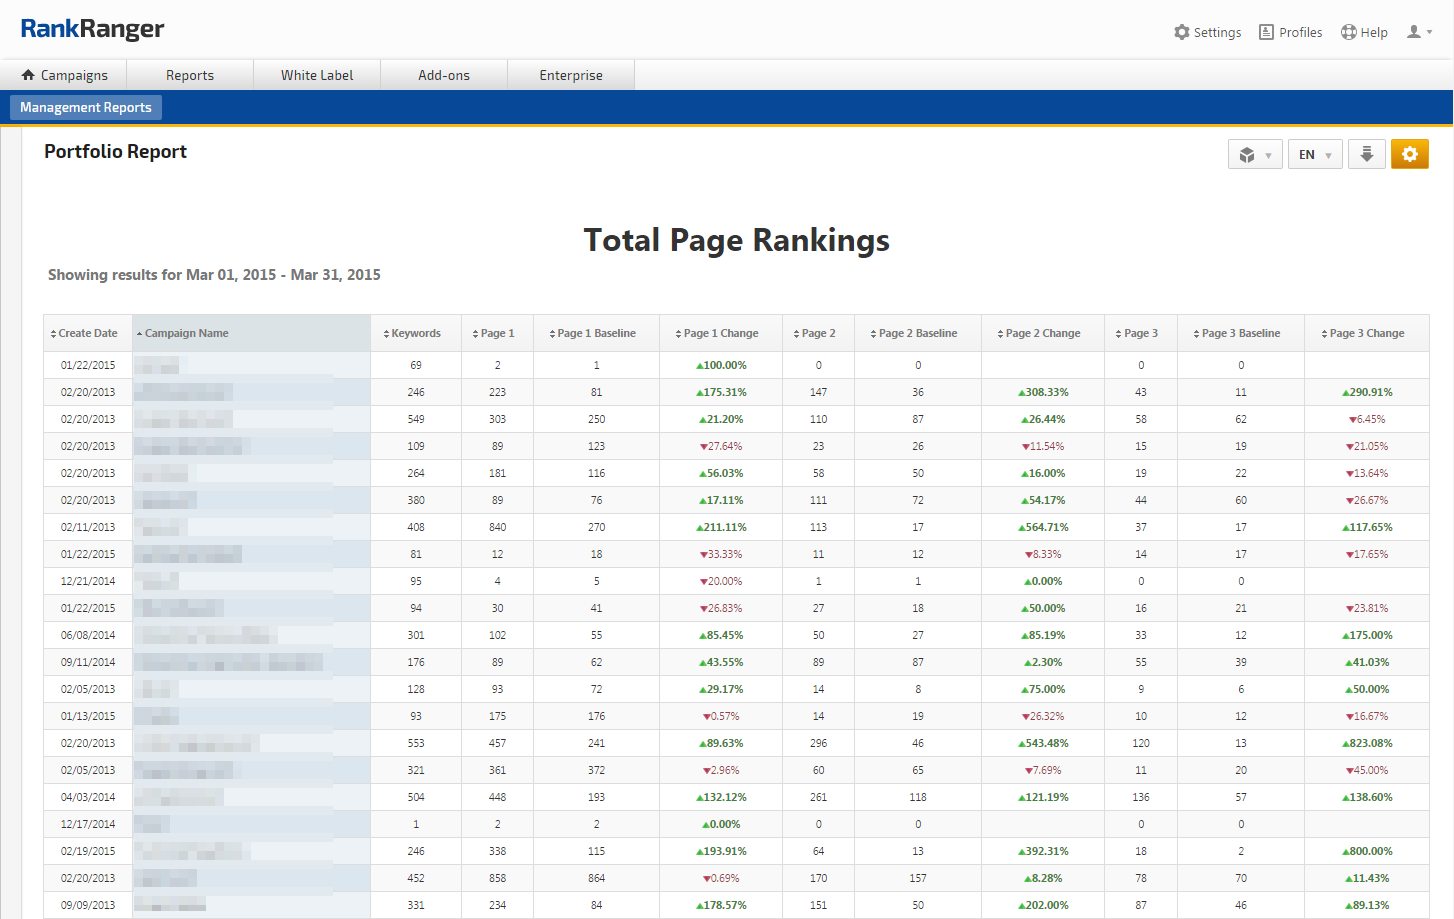The image size is (1454, 919).
Task: Expand the cube icon dropdown
Action: [x=1254, y=155]
